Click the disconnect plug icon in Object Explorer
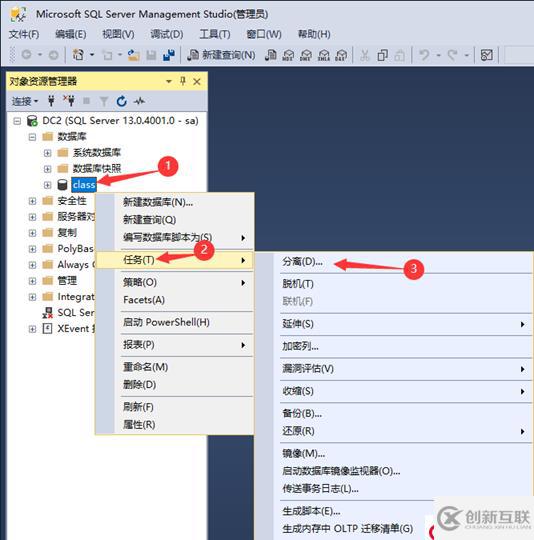 click(69, 101)
